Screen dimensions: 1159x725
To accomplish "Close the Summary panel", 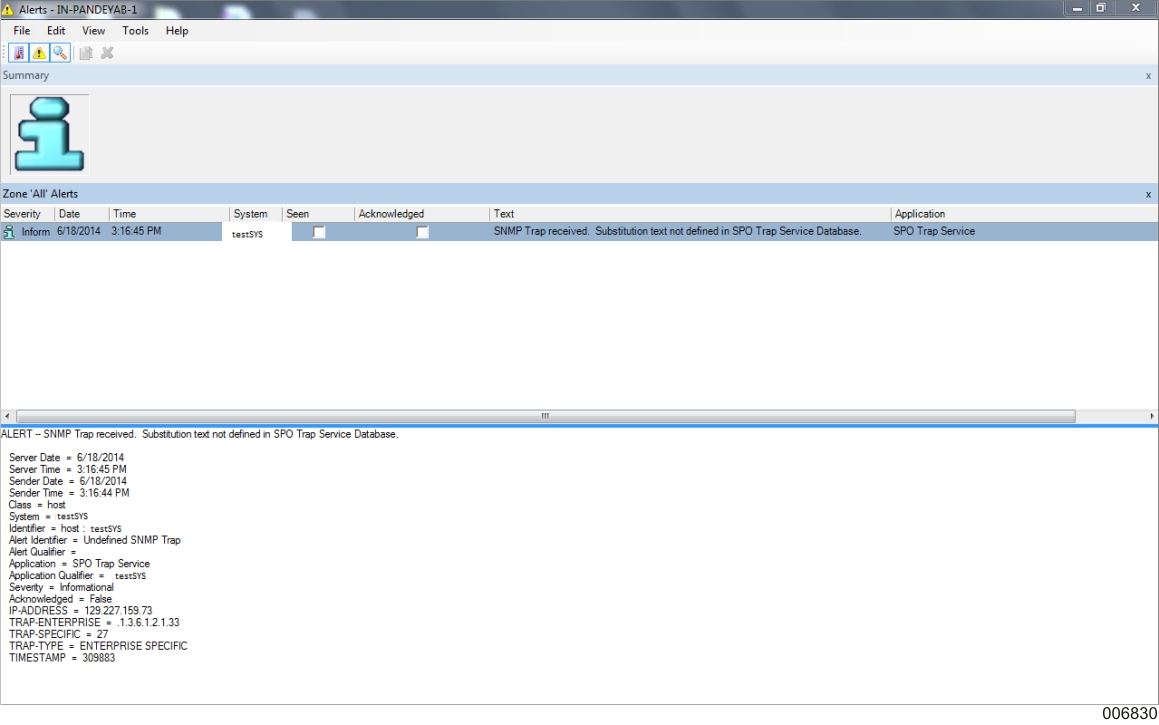I will (x=1148, y=75).
